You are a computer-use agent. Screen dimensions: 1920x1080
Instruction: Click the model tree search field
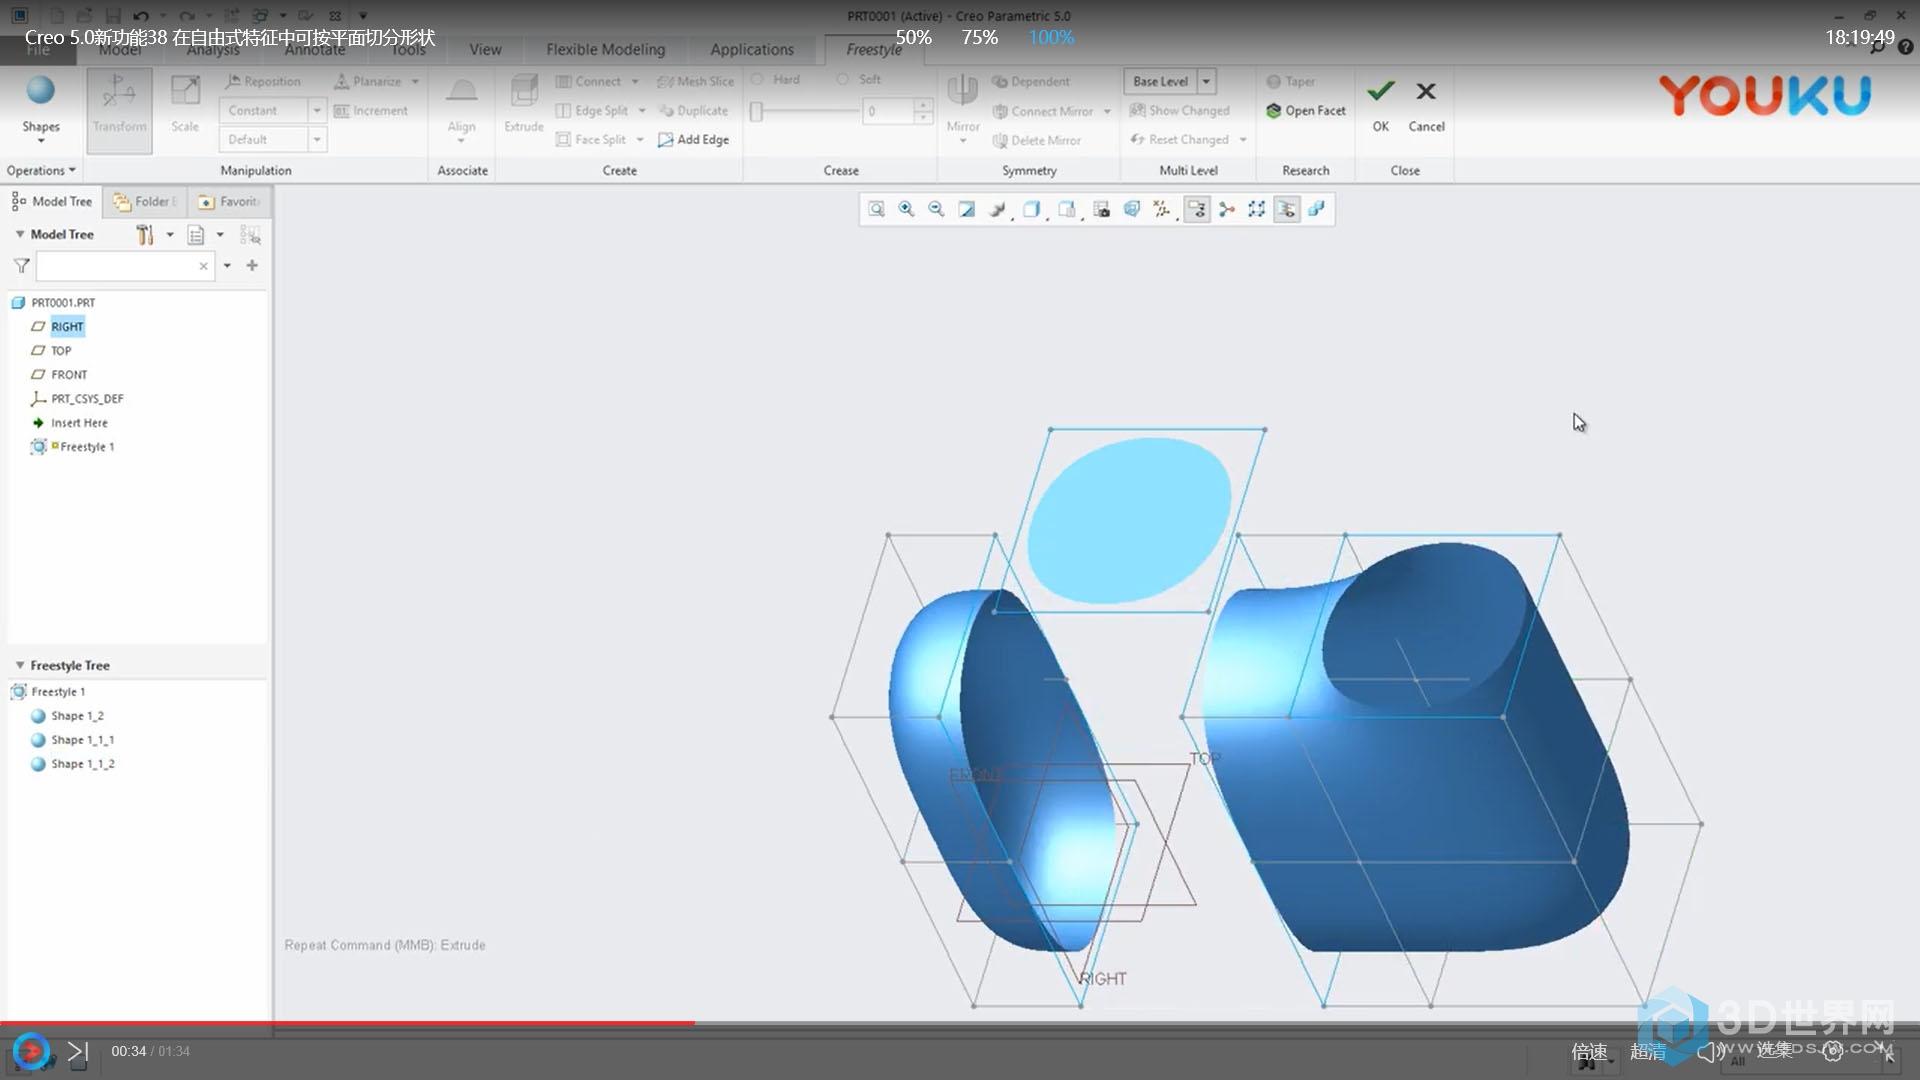pyautogui.click(x=125, y=266)
